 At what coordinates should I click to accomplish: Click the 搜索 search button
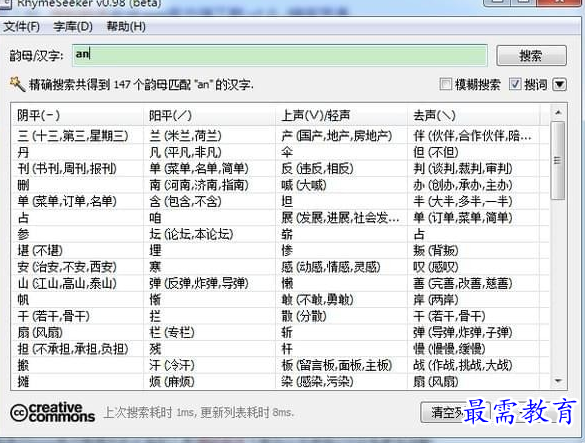pos(531,56)
